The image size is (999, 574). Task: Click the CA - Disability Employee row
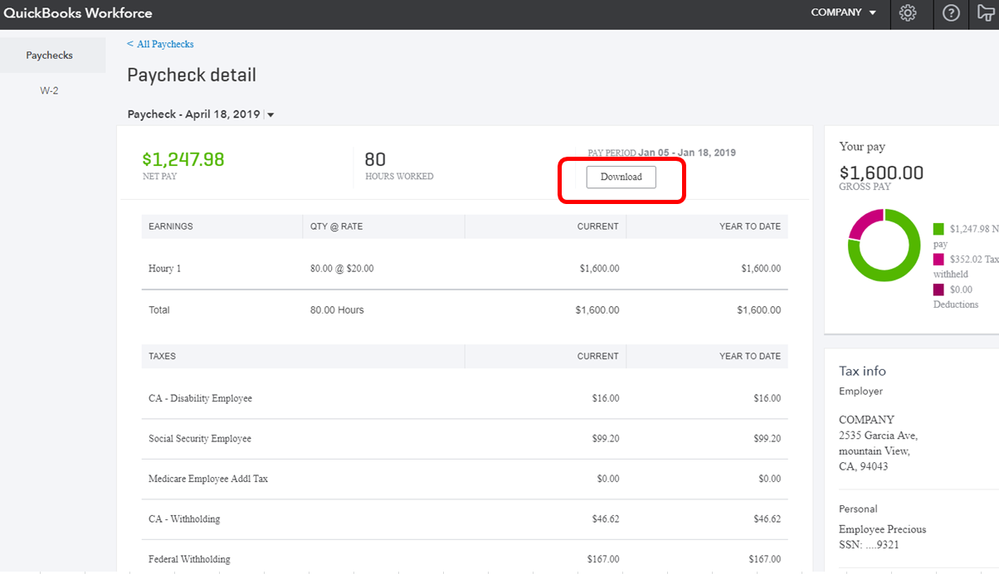pyautogui.click(x=200, y=398)
